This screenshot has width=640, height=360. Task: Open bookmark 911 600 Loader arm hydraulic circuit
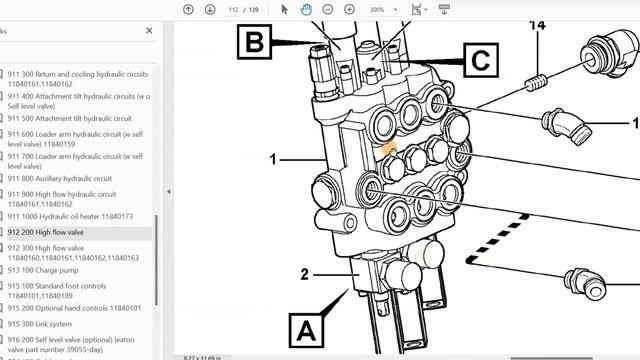point(75,139)
